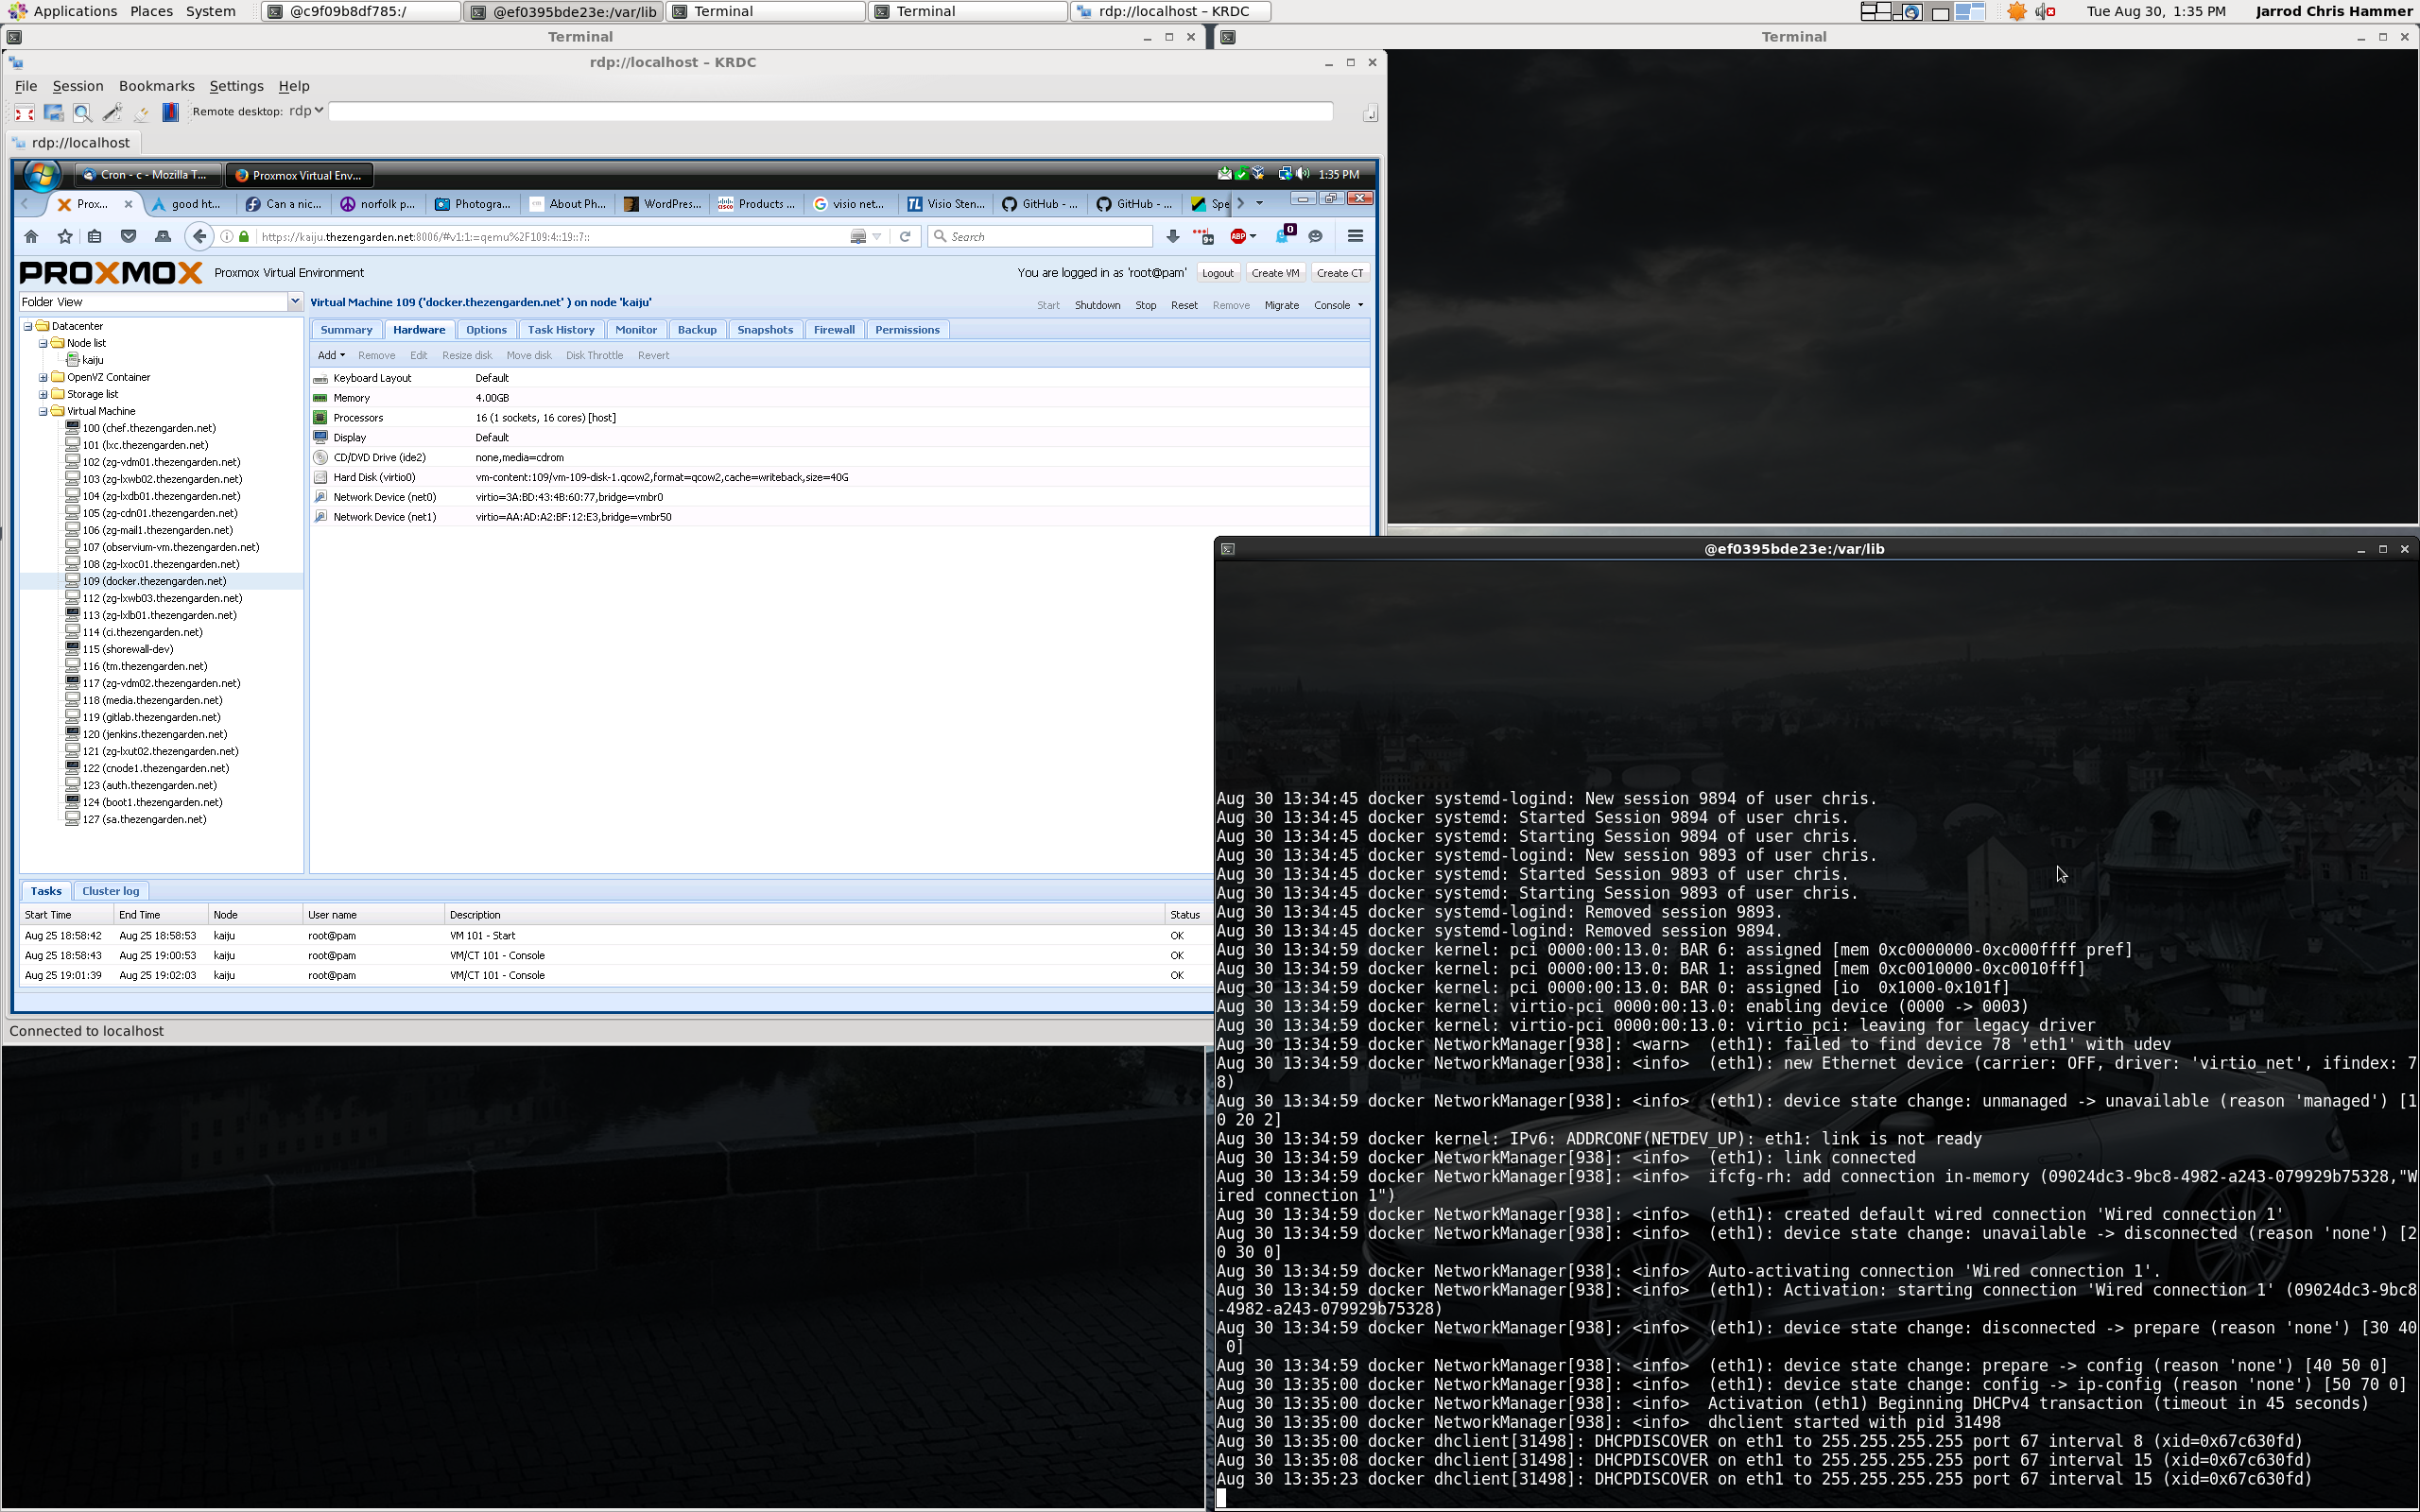The image size is (2420, 1512).
Task: Reload the Proxmox page
Action: [905, 237]
